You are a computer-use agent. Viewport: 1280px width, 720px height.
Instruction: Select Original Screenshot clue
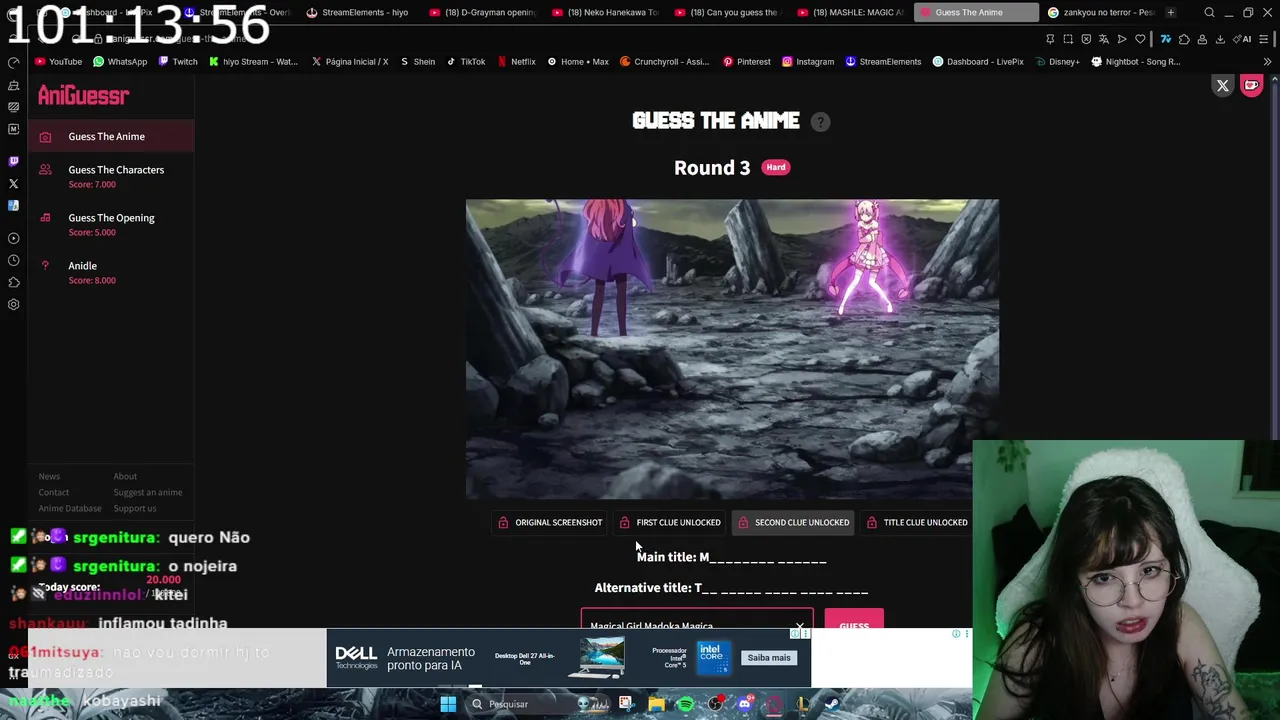(550, 522)
